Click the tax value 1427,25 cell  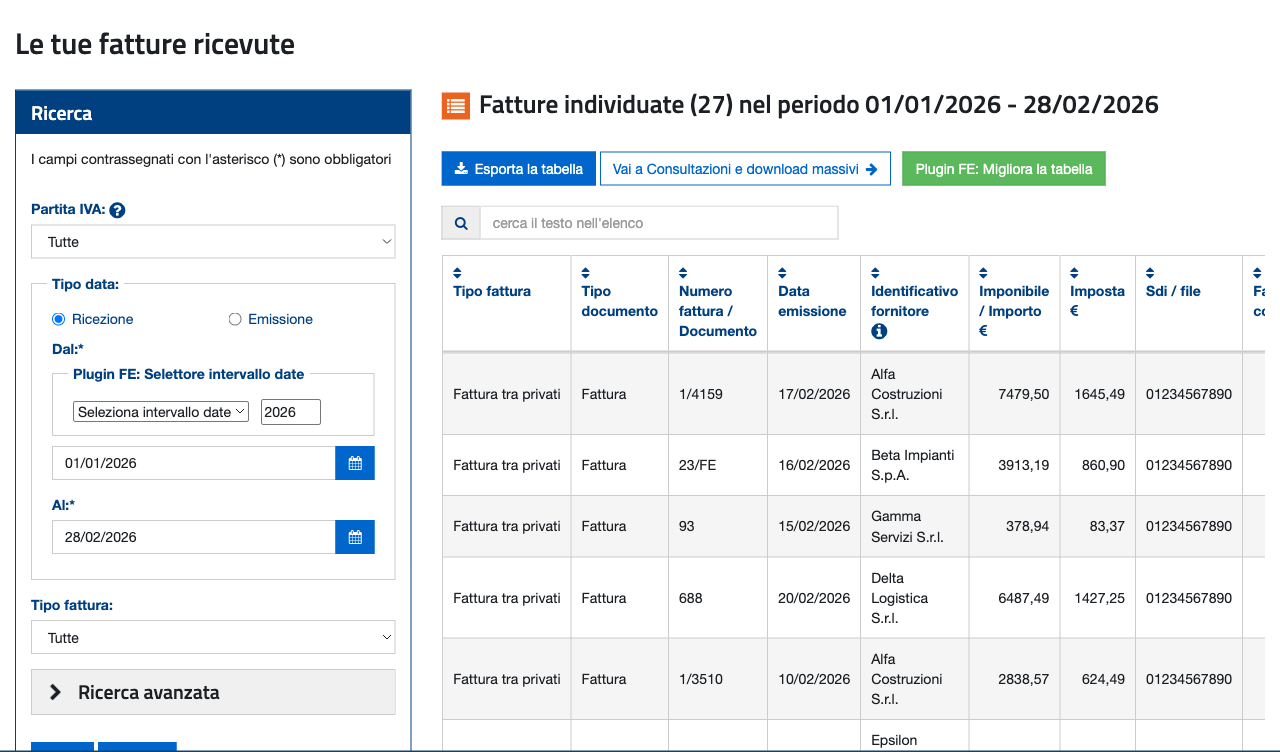coord(1100,598)
